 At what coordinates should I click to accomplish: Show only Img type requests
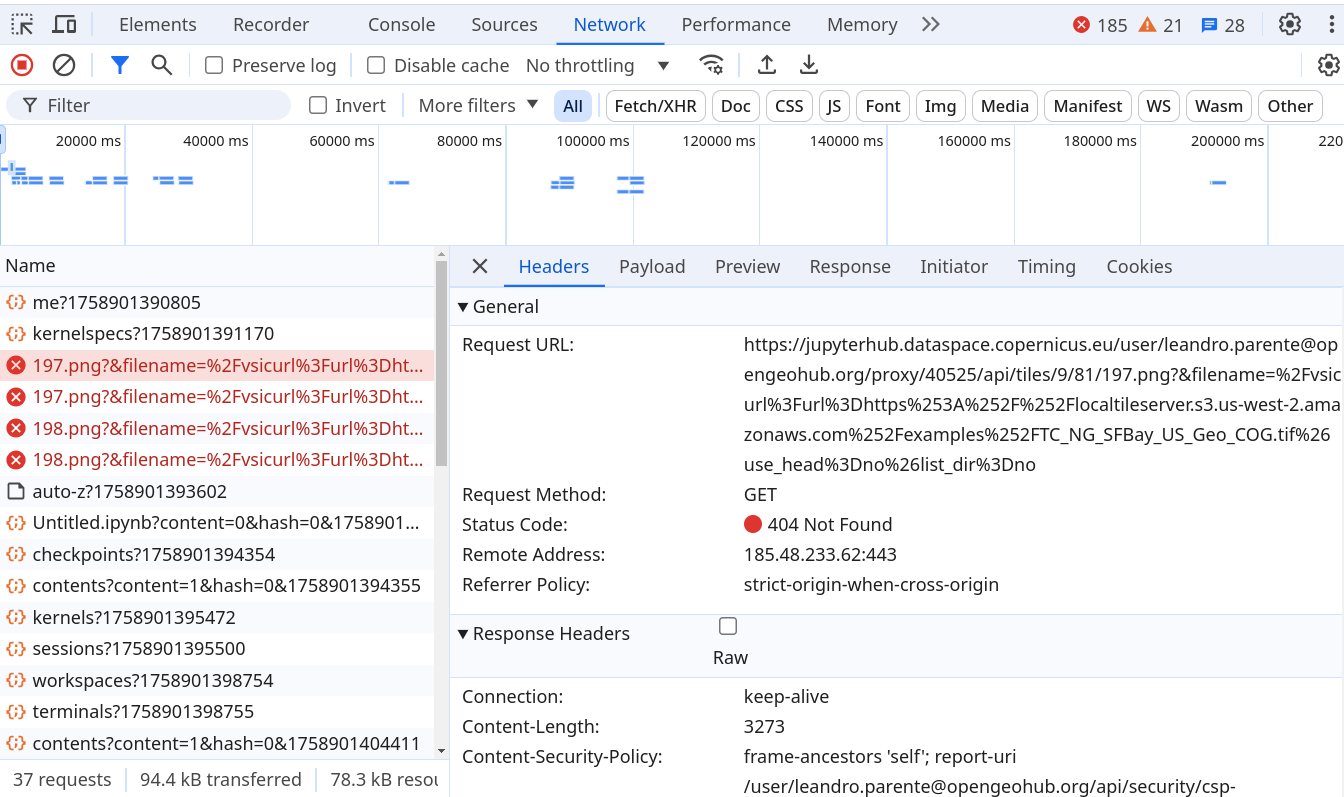(x=939, y=106)
